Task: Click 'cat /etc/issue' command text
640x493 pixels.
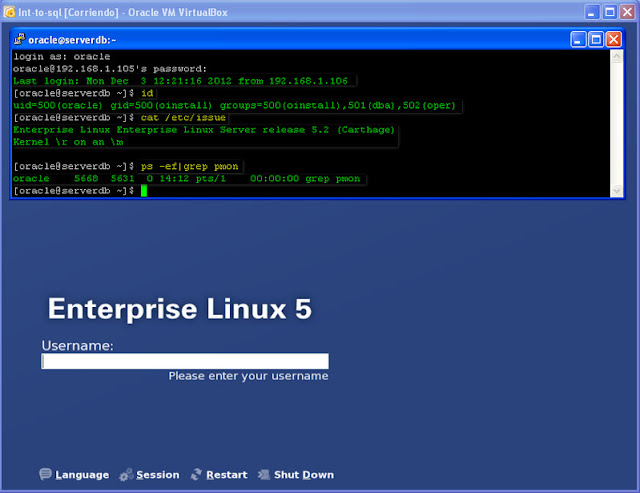Action: point(183,118)
